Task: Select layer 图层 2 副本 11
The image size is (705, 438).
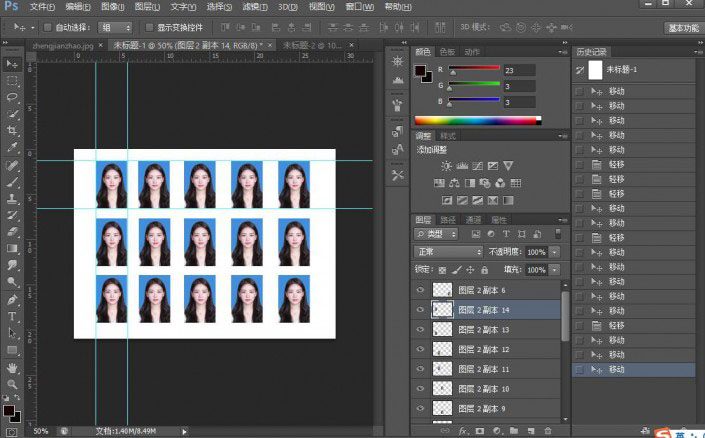Action: coord(483,368)
